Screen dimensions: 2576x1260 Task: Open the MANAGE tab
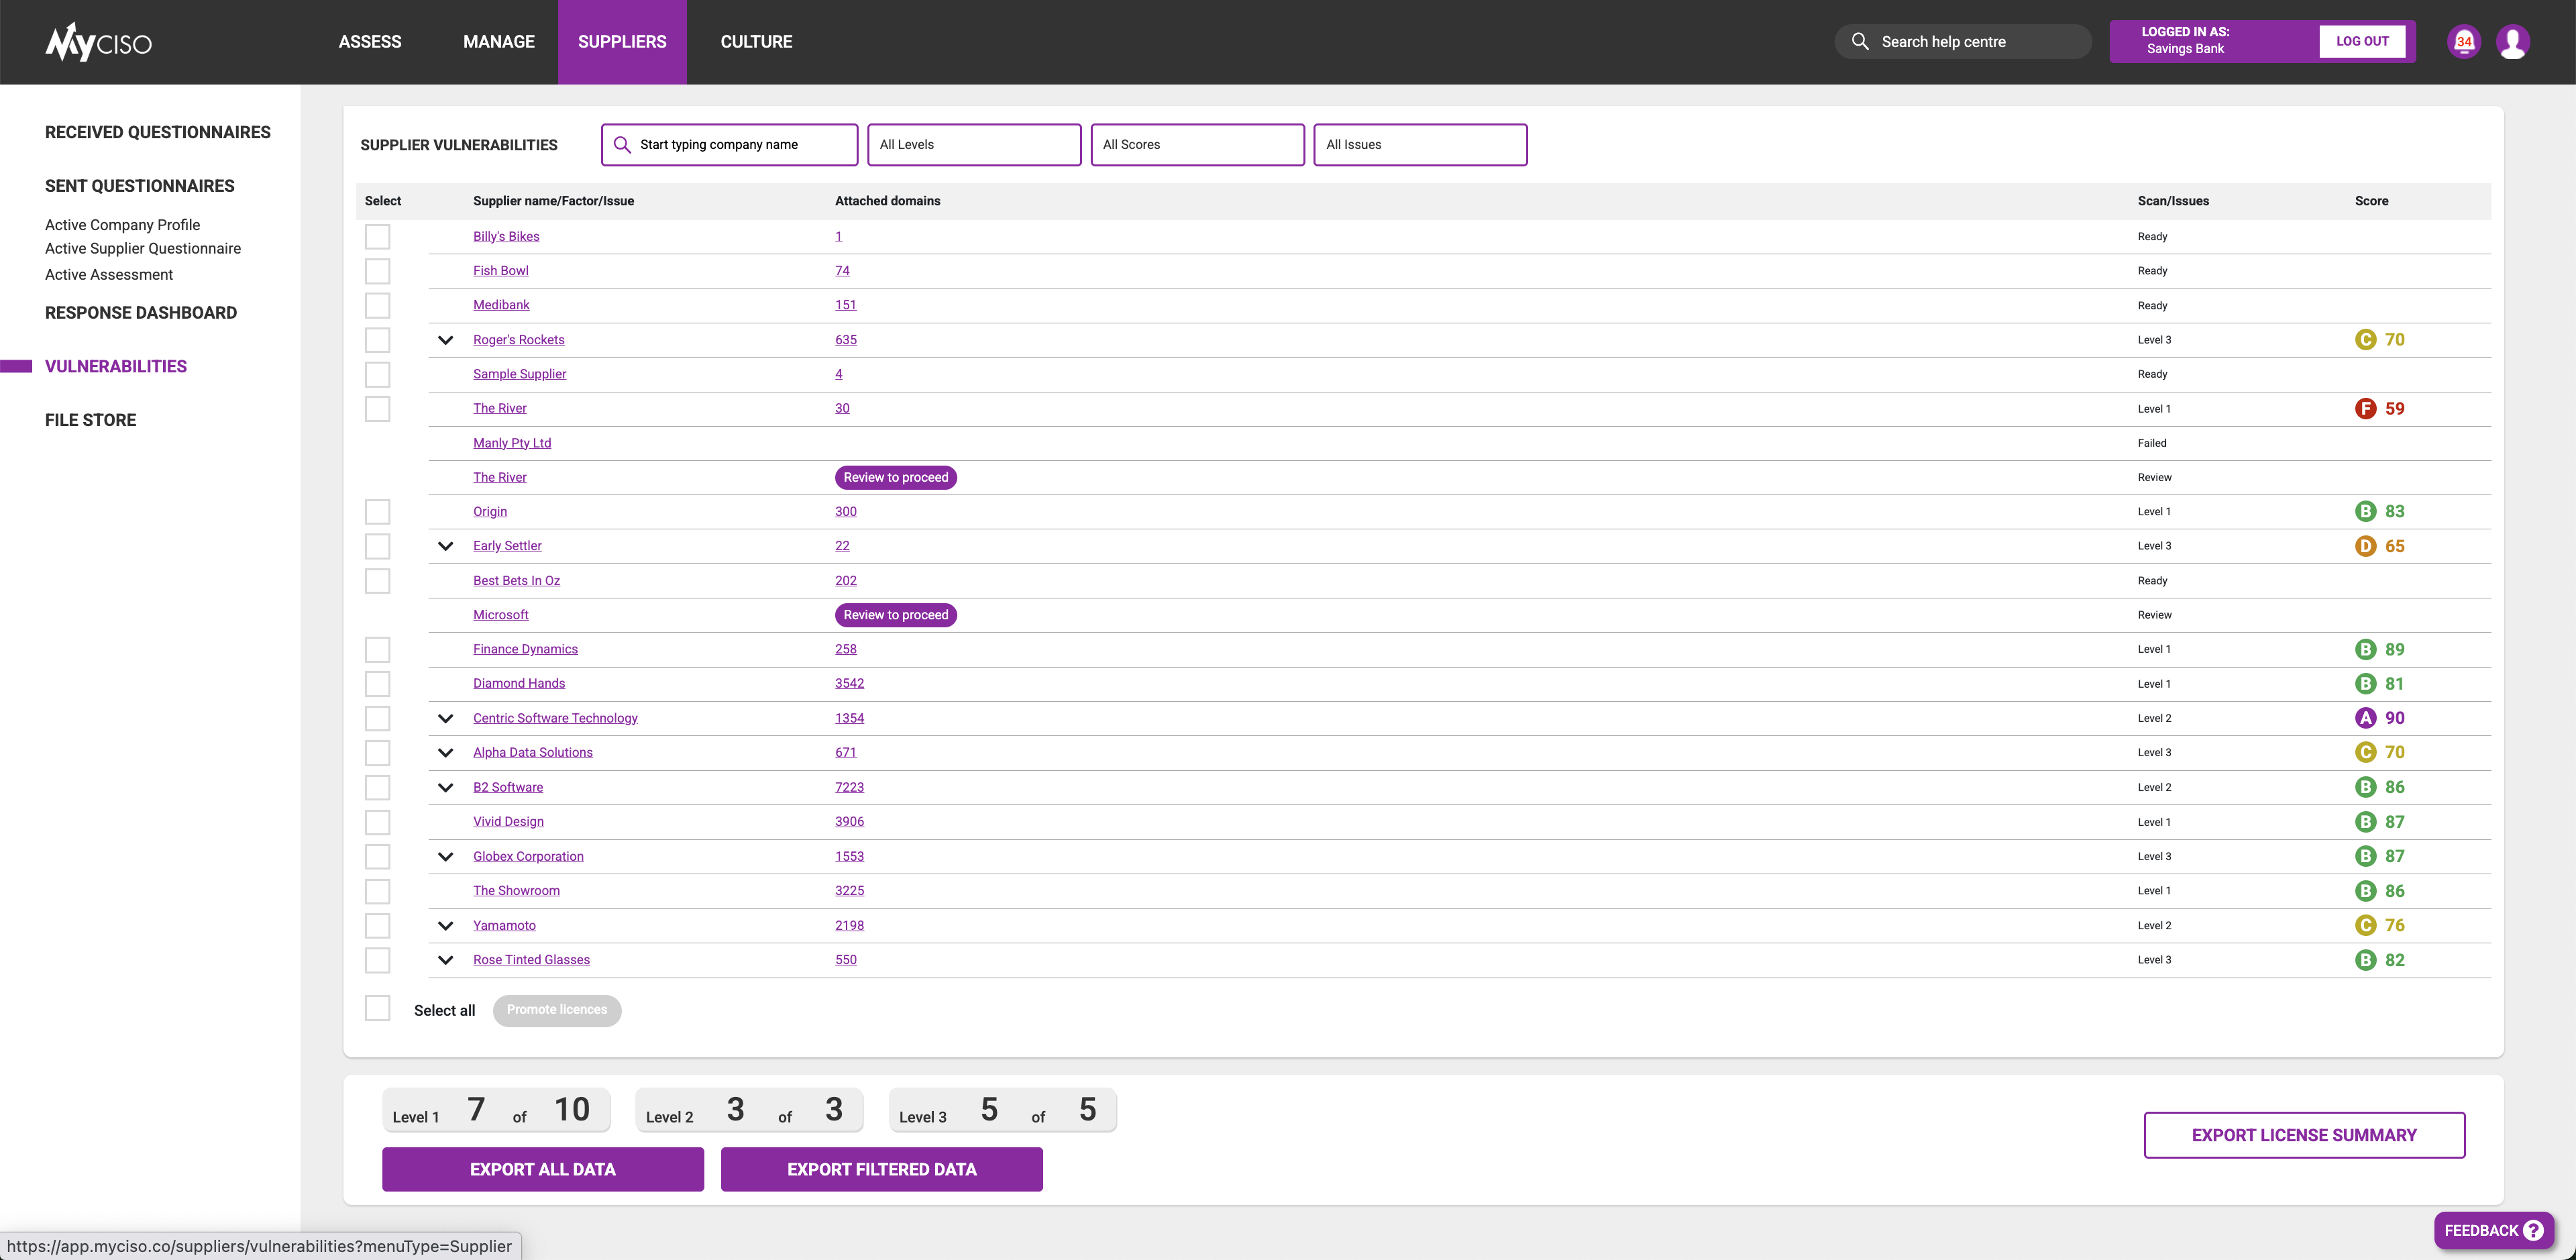pos(499,42)
